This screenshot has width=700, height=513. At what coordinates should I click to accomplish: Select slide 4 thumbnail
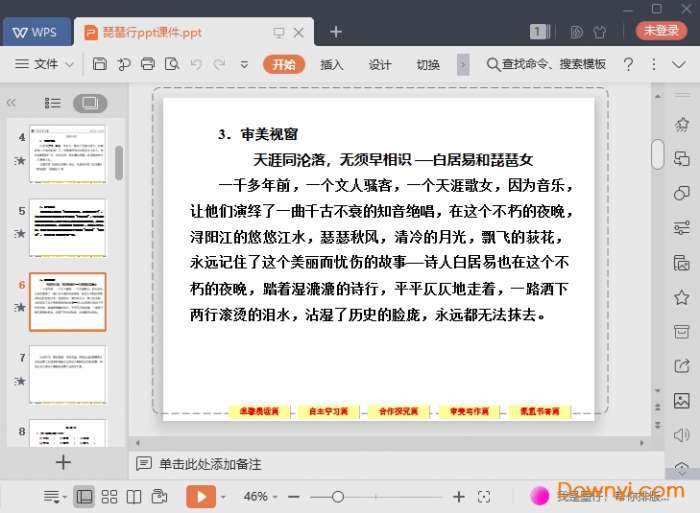[x=68, y=154]
